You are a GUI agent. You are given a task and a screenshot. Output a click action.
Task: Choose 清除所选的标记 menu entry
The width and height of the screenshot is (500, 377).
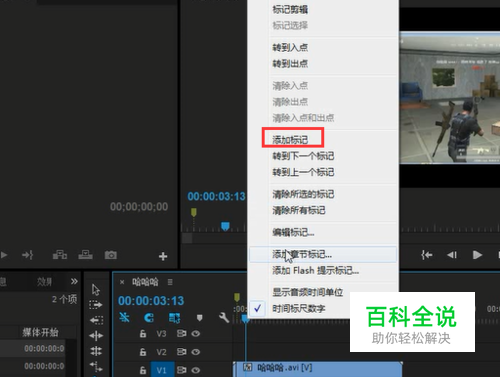[303, 194]
